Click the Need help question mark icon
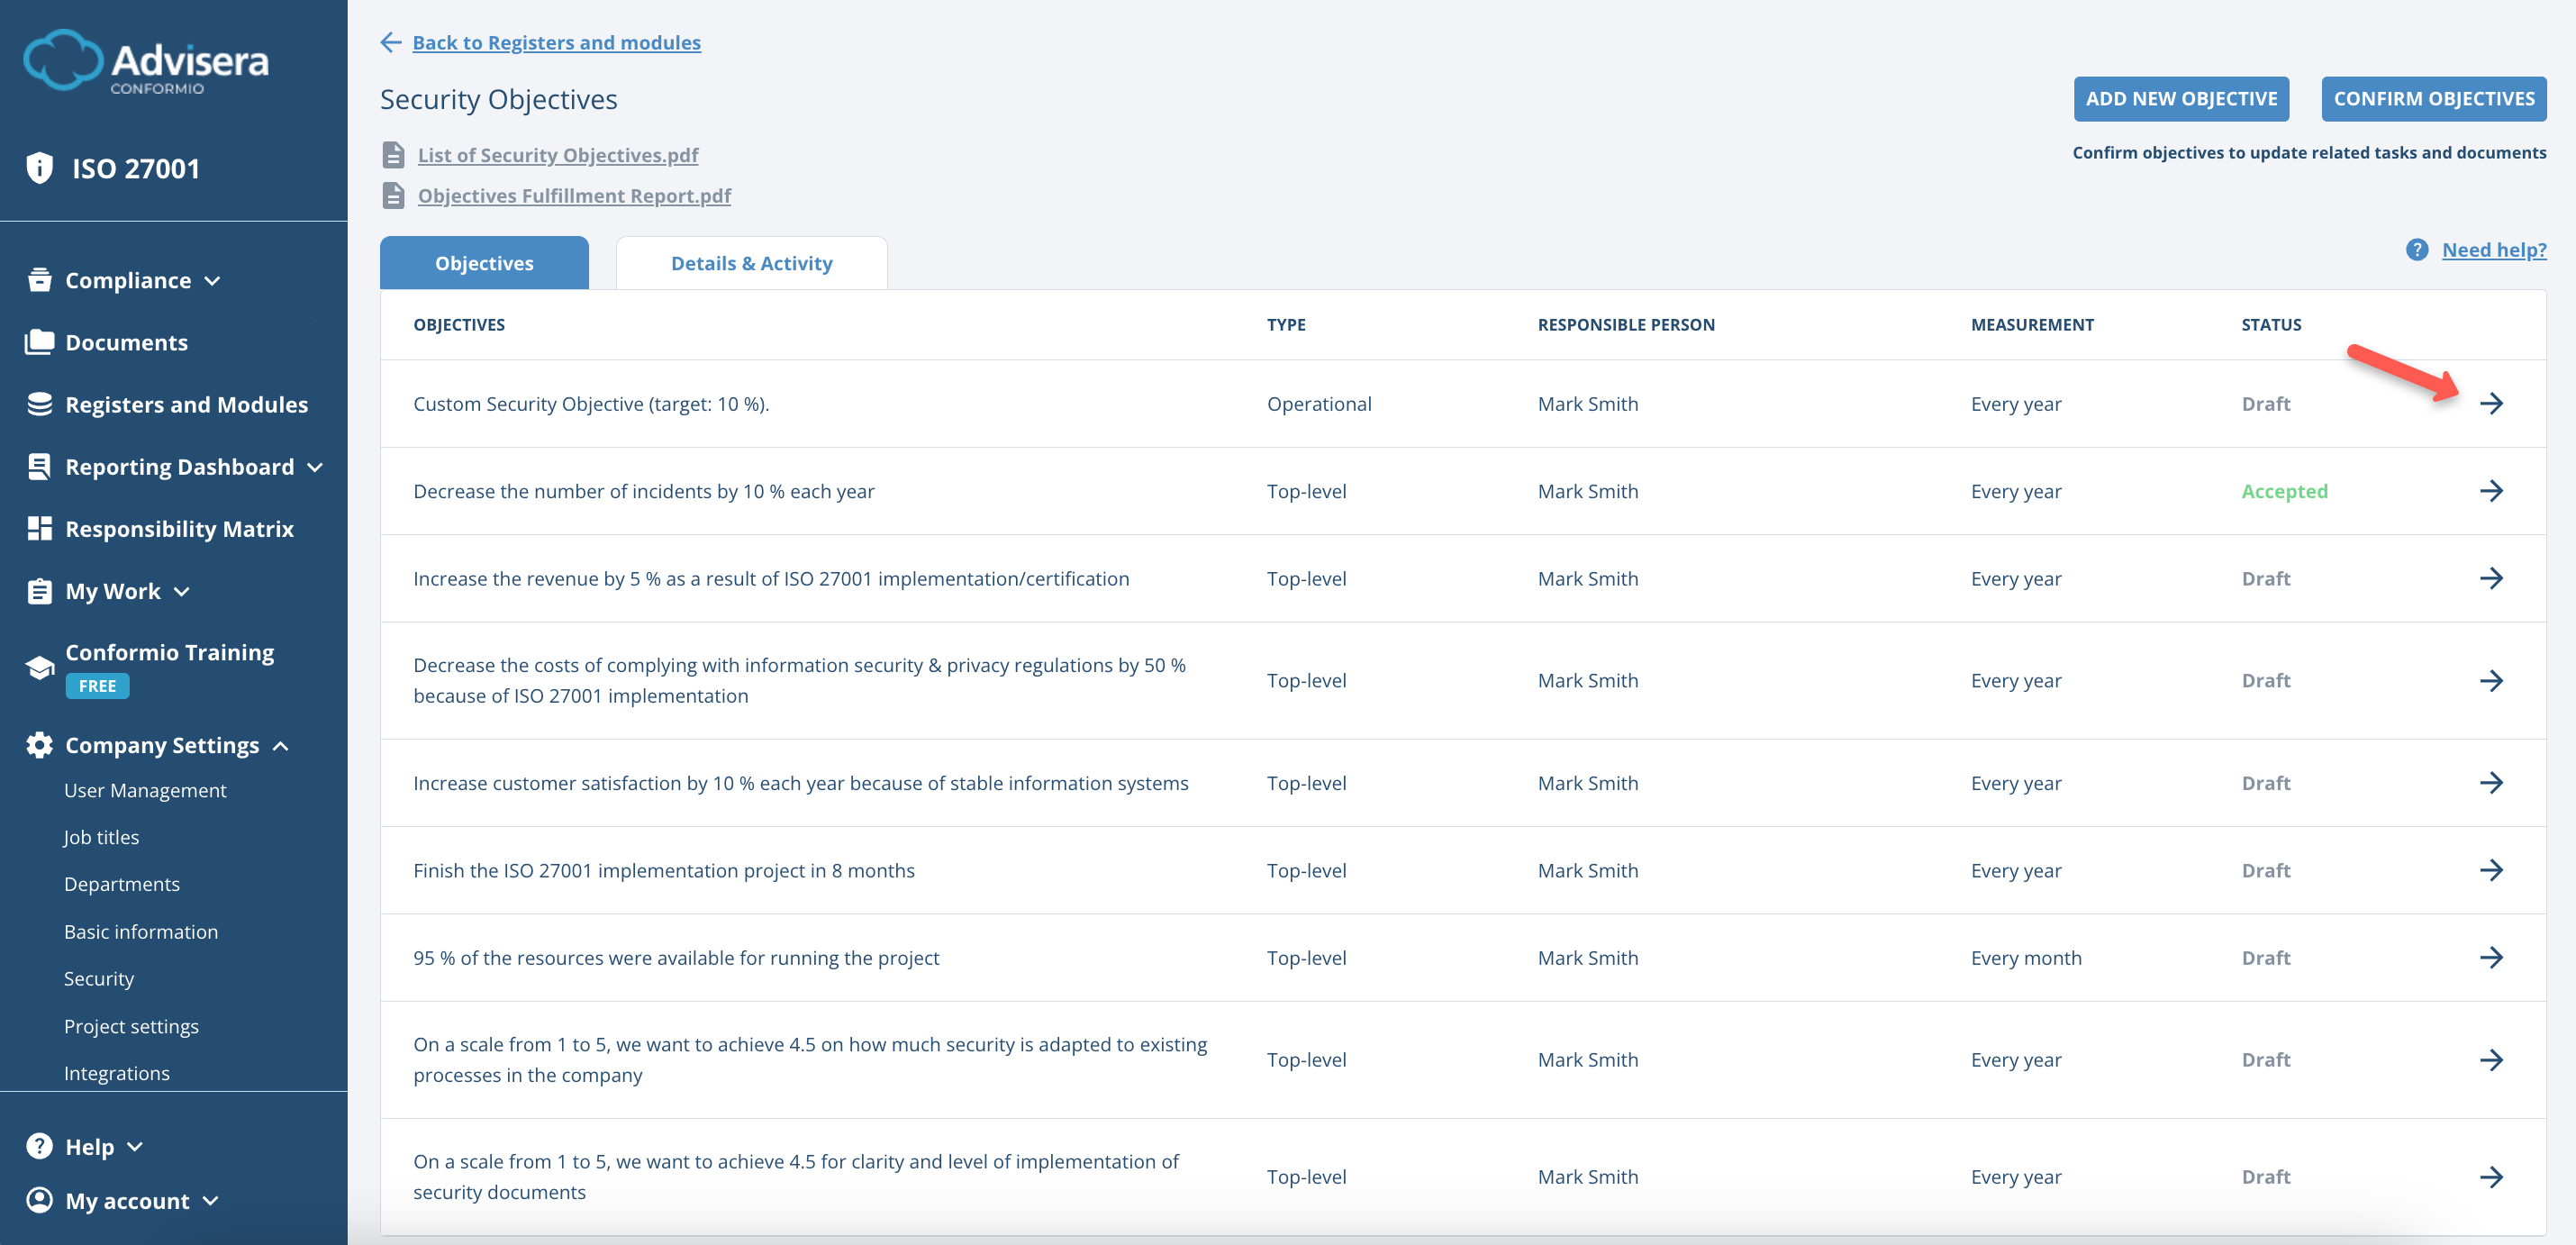The image size is (2576, 1245). point(2419,250)
